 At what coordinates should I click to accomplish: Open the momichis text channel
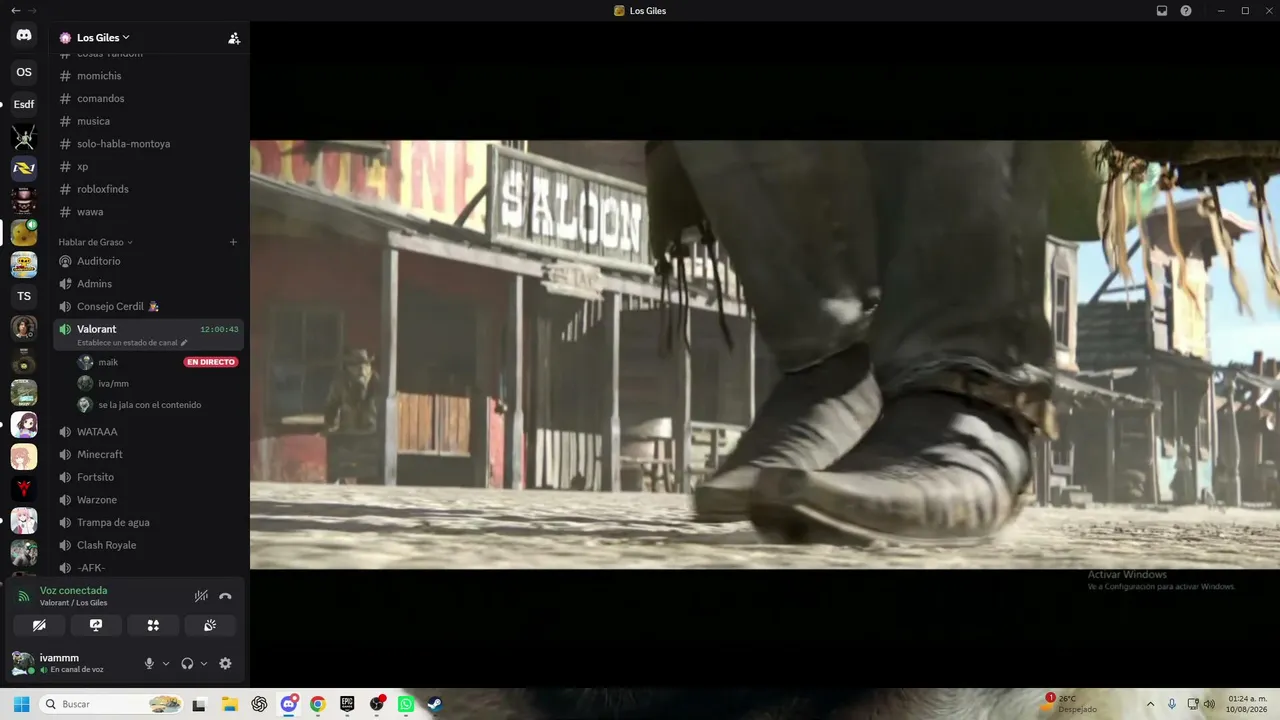coord(149,76)
